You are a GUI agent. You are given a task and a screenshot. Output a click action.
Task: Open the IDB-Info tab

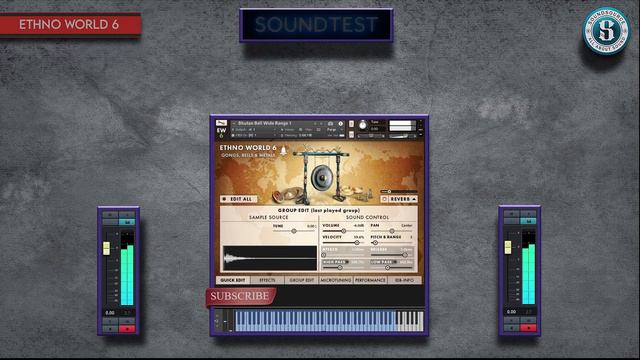click(404, 280)
